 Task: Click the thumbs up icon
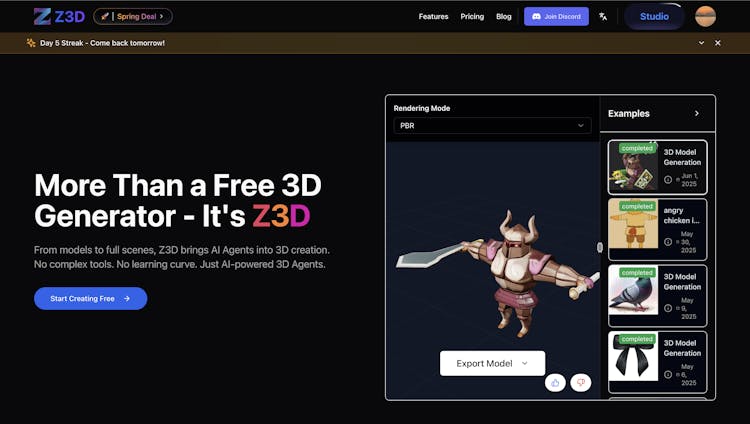click(555, 382)
